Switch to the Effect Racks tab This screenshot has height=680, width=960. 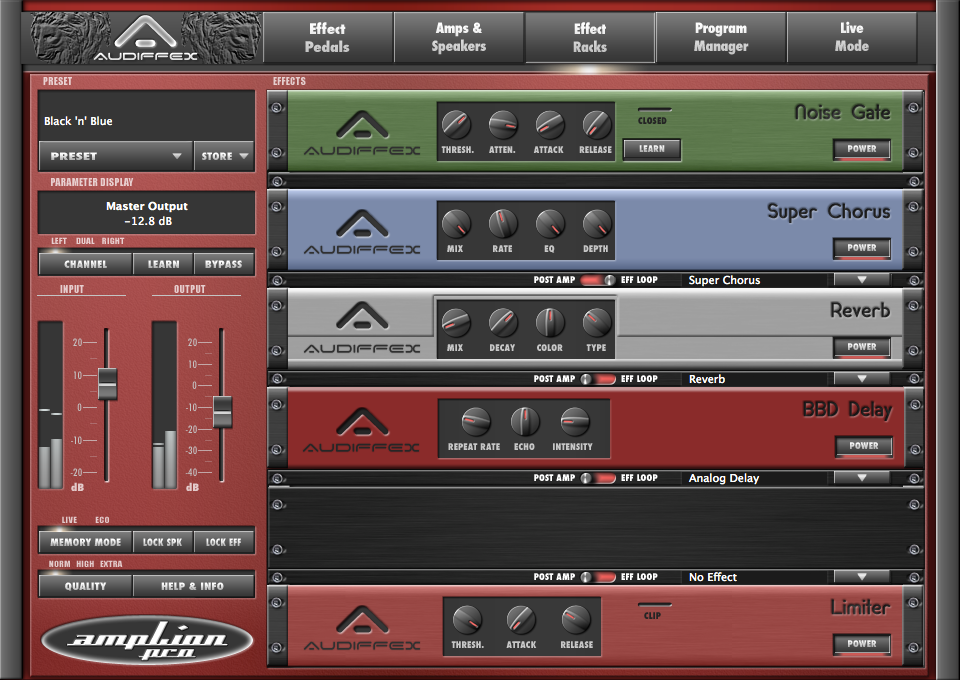590,37
